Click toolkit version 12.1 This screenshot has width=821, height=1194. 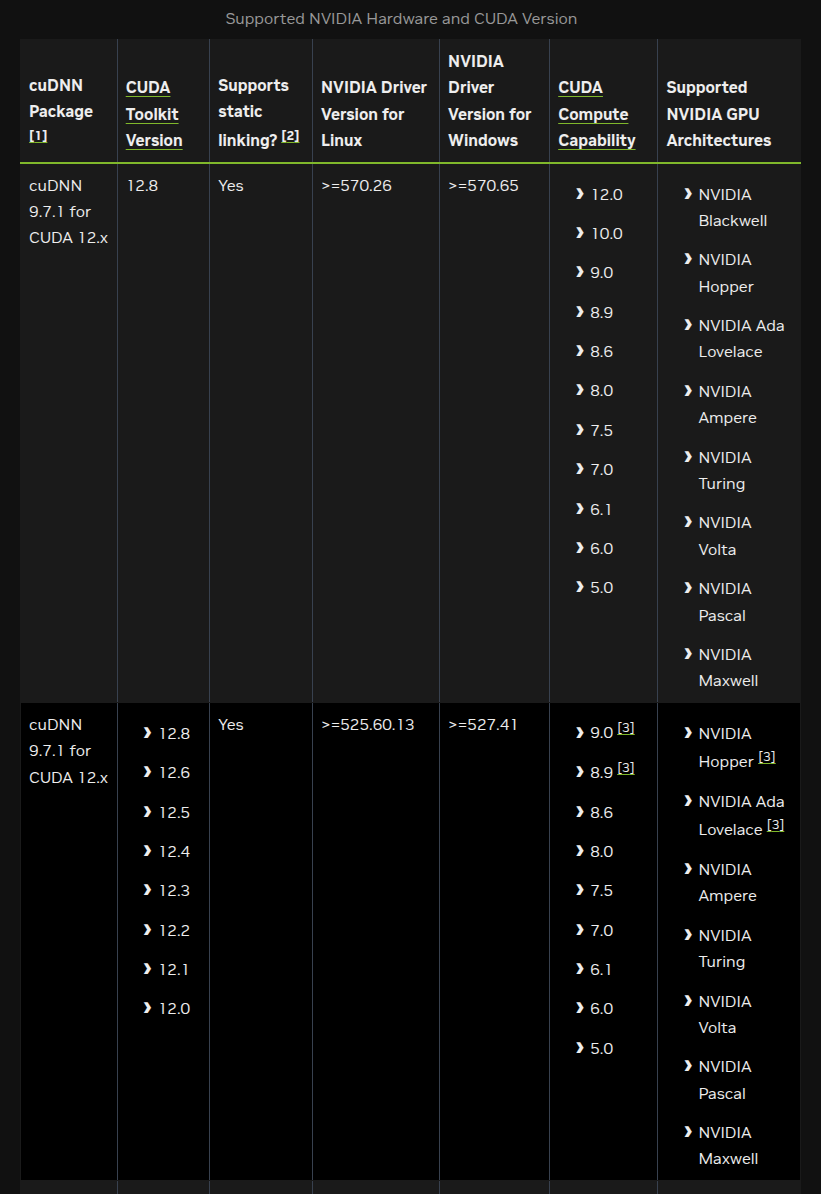coord(174,969)
